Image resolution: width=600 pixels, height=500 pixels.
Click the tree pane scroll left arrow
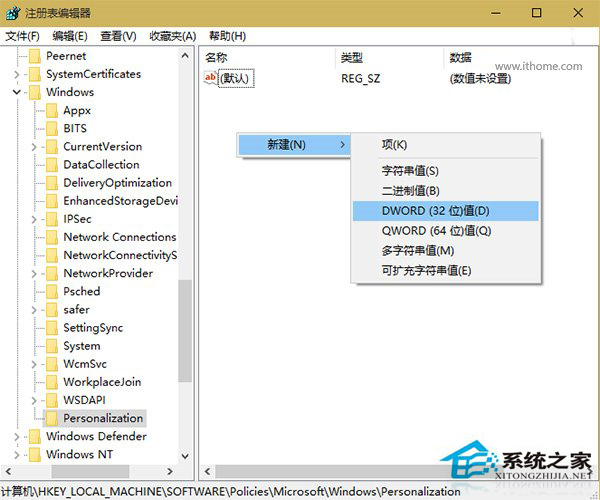point(8,472)
